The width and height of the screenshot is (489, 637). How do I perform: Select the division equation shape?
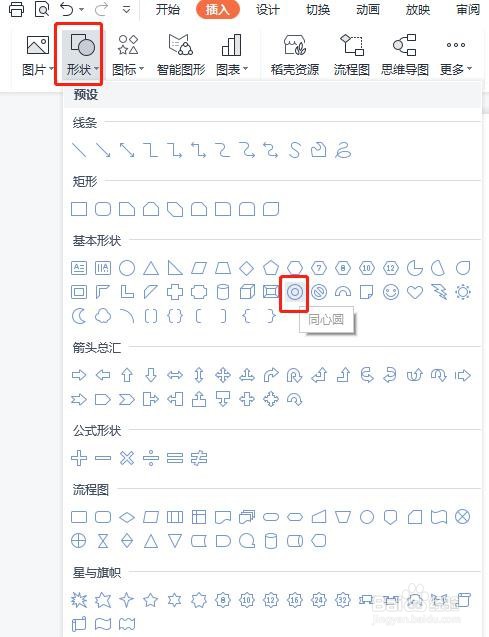coord(151,458)
